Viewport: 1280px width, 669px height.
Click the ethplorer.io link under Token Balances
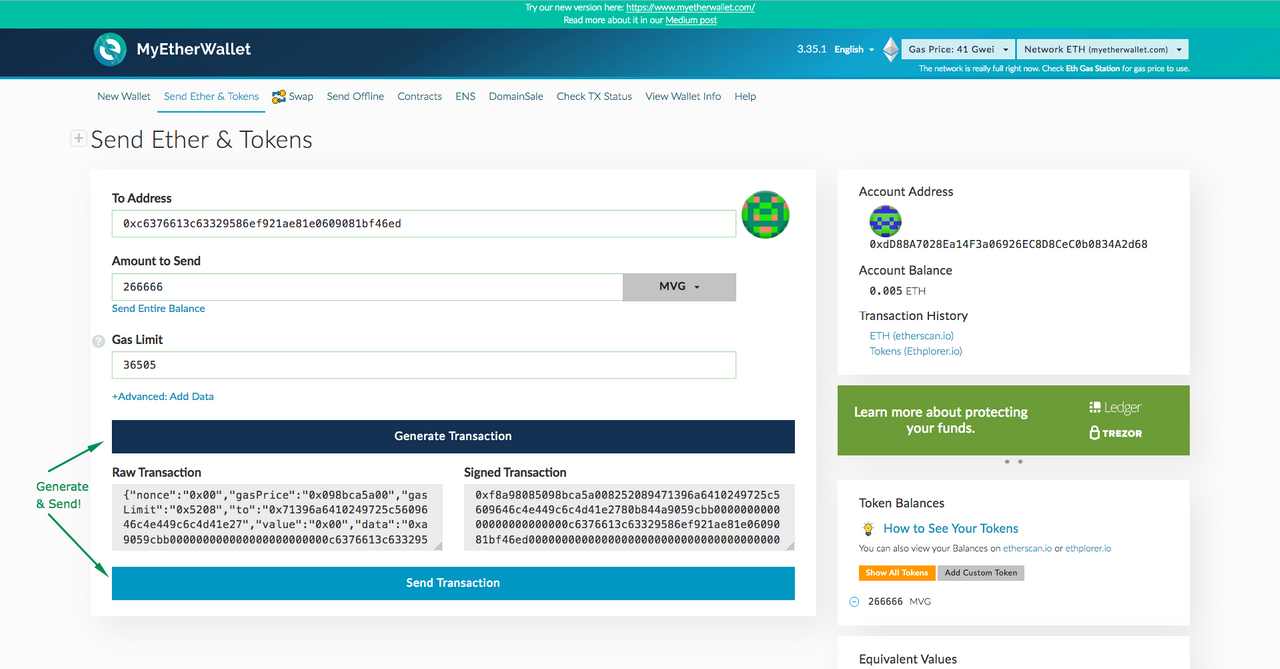1088,548
